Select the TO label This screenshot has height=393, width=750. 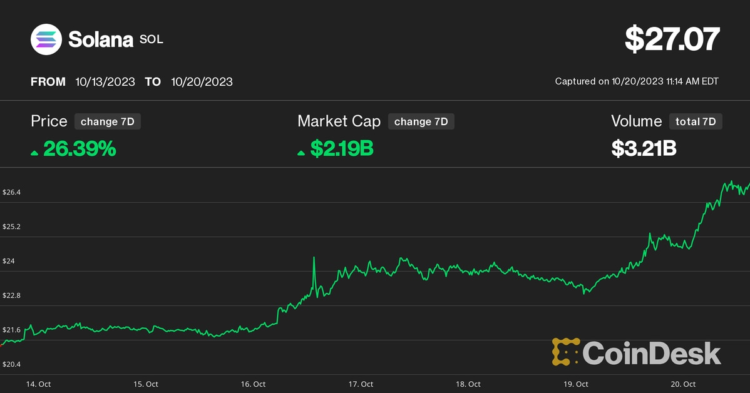pyautogui.click(x=153, y=82)
